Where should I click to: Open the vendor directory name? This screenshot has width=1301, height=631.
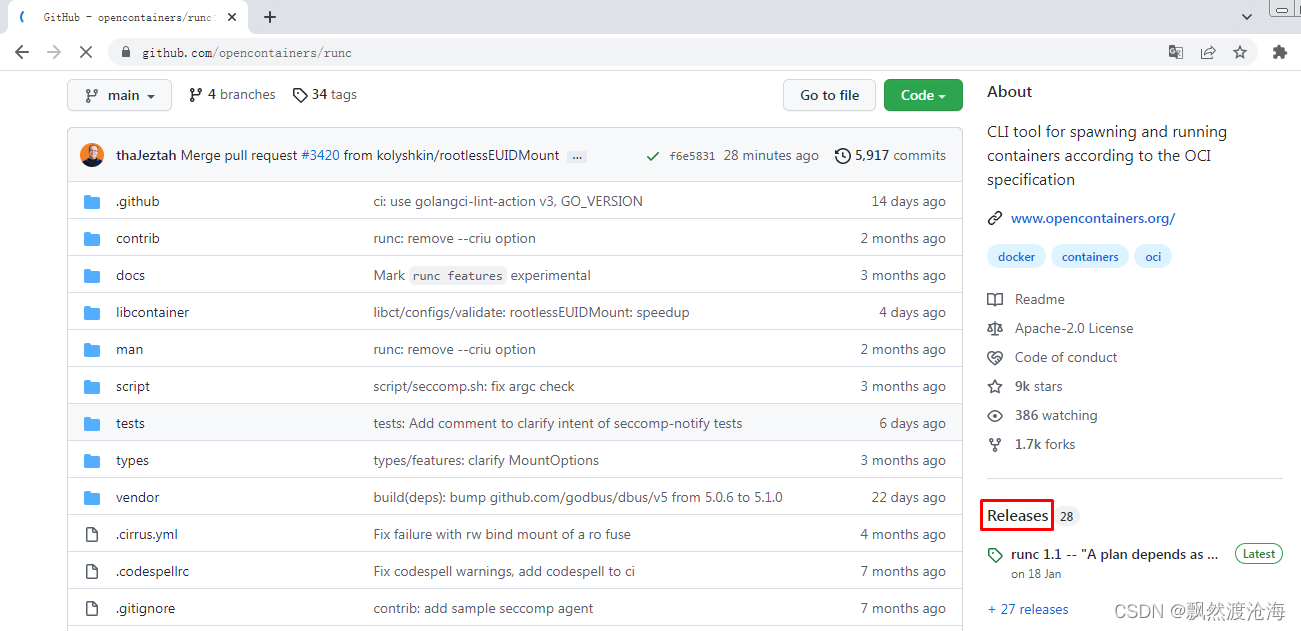137,497
